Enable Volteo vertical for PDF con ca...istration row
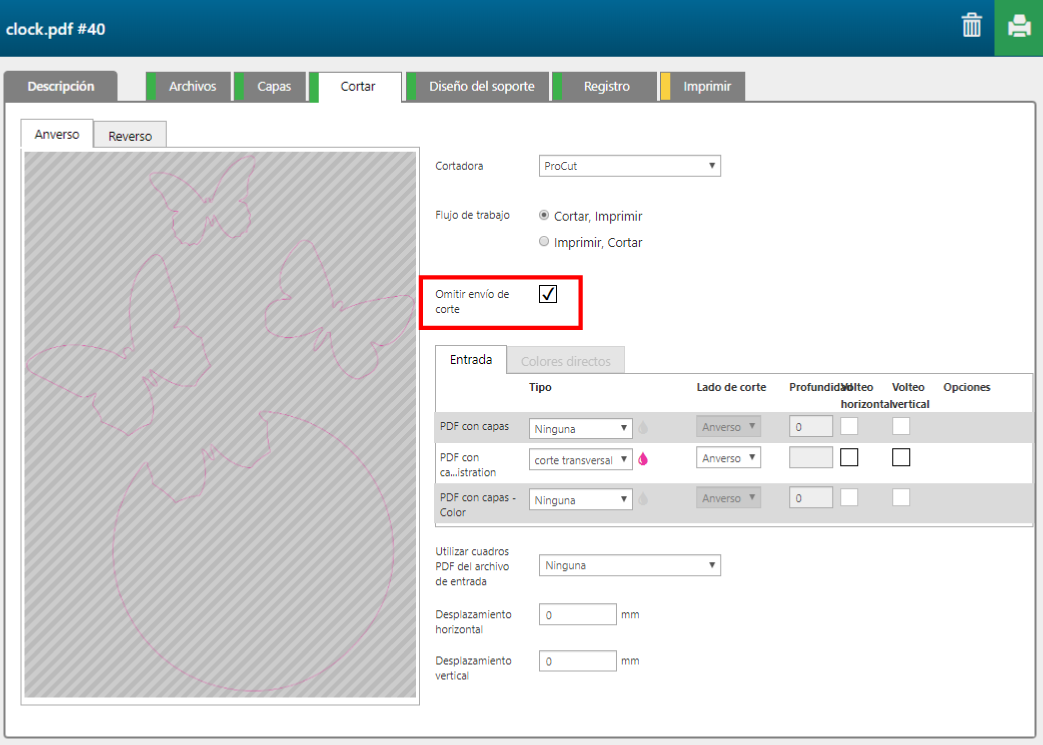 pyautogui.click(x=901, y=457)
